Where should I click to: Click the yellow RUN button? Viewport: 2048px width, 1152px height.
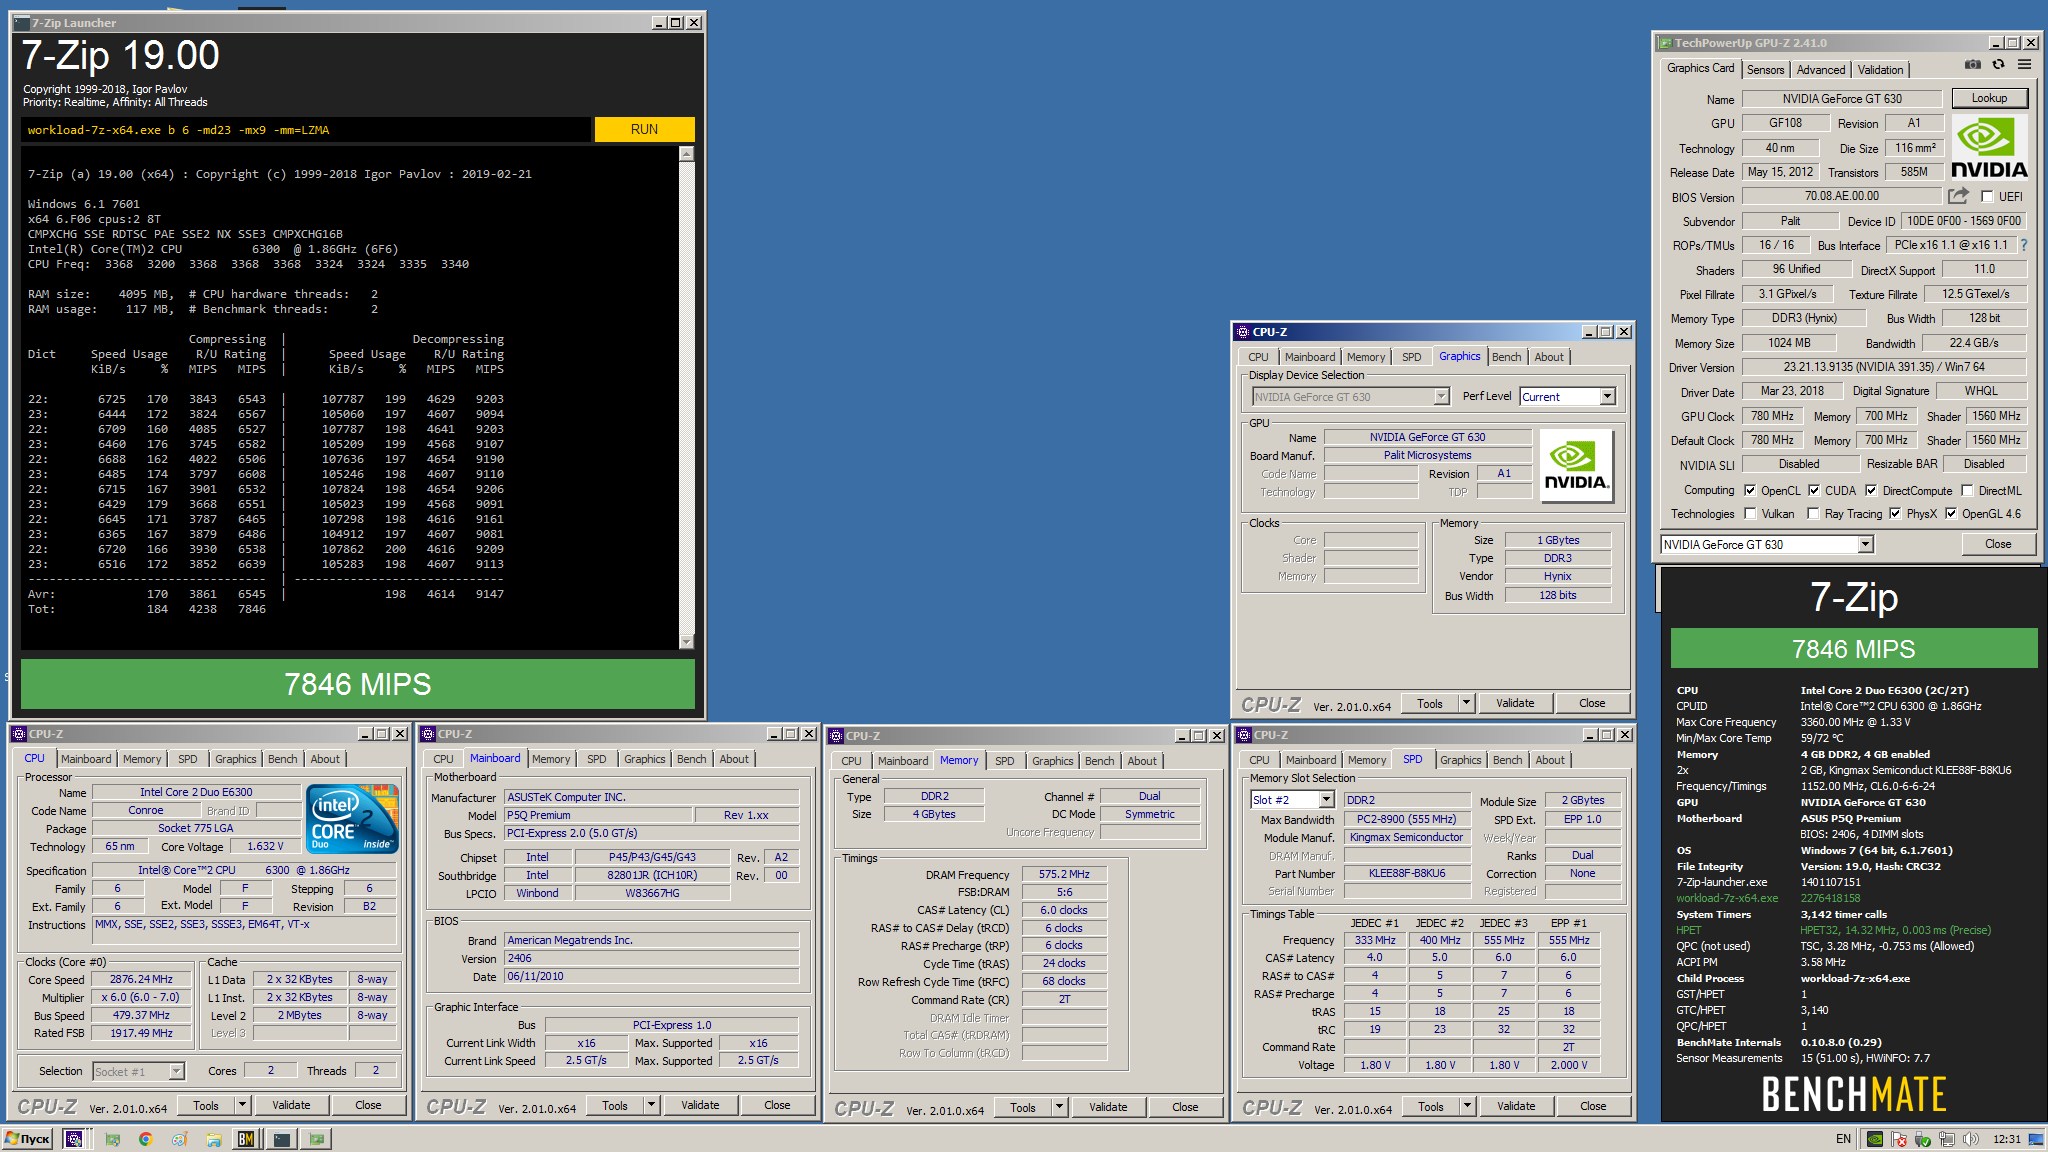tap(644, 130)
